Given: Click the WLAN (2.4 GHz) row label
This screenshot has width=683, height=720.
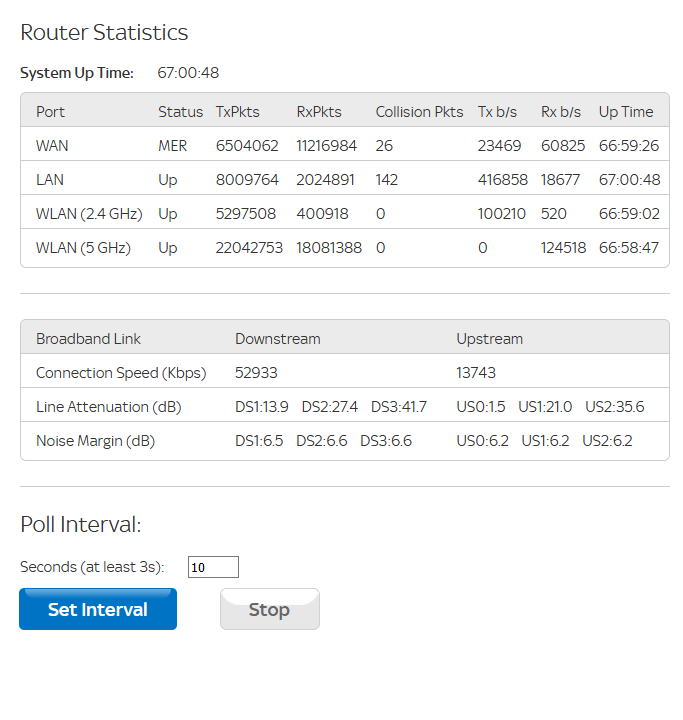Looking at the screenshot, I should pos(89,214).
